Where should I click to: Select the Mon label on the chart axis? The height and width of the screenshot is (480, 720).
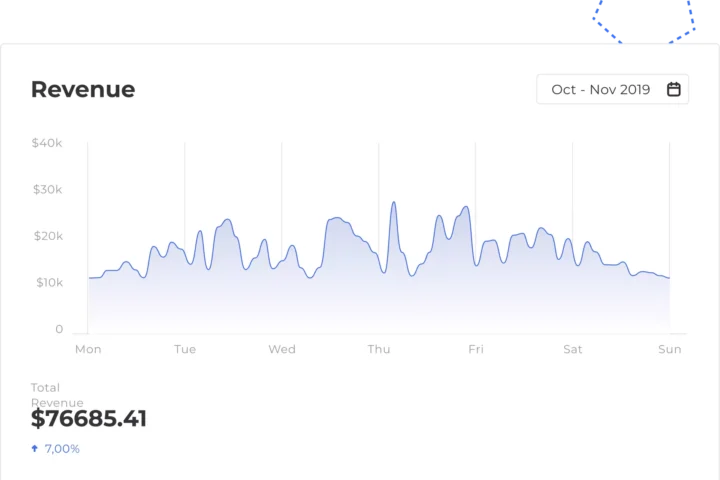pyautogui.click(x=88, y=349)
